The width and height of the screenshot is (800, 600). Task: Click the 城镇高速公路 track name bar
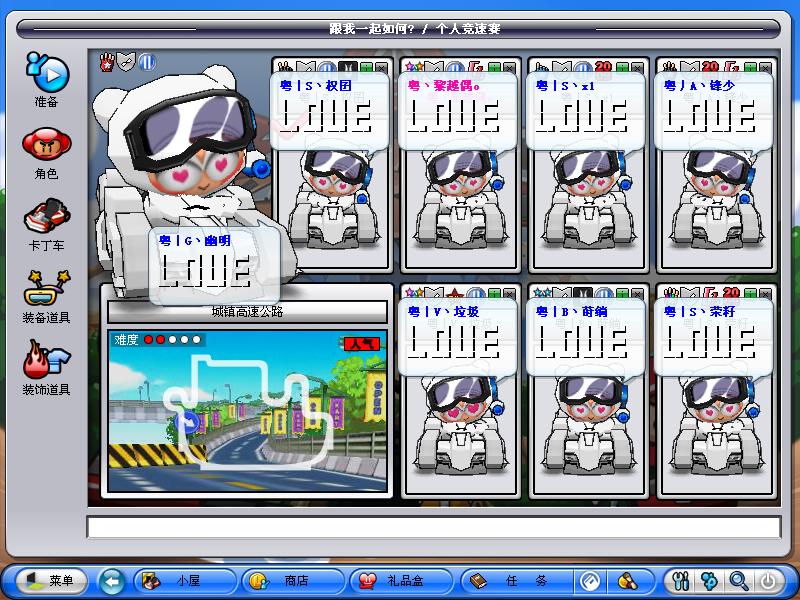(247, 312)
